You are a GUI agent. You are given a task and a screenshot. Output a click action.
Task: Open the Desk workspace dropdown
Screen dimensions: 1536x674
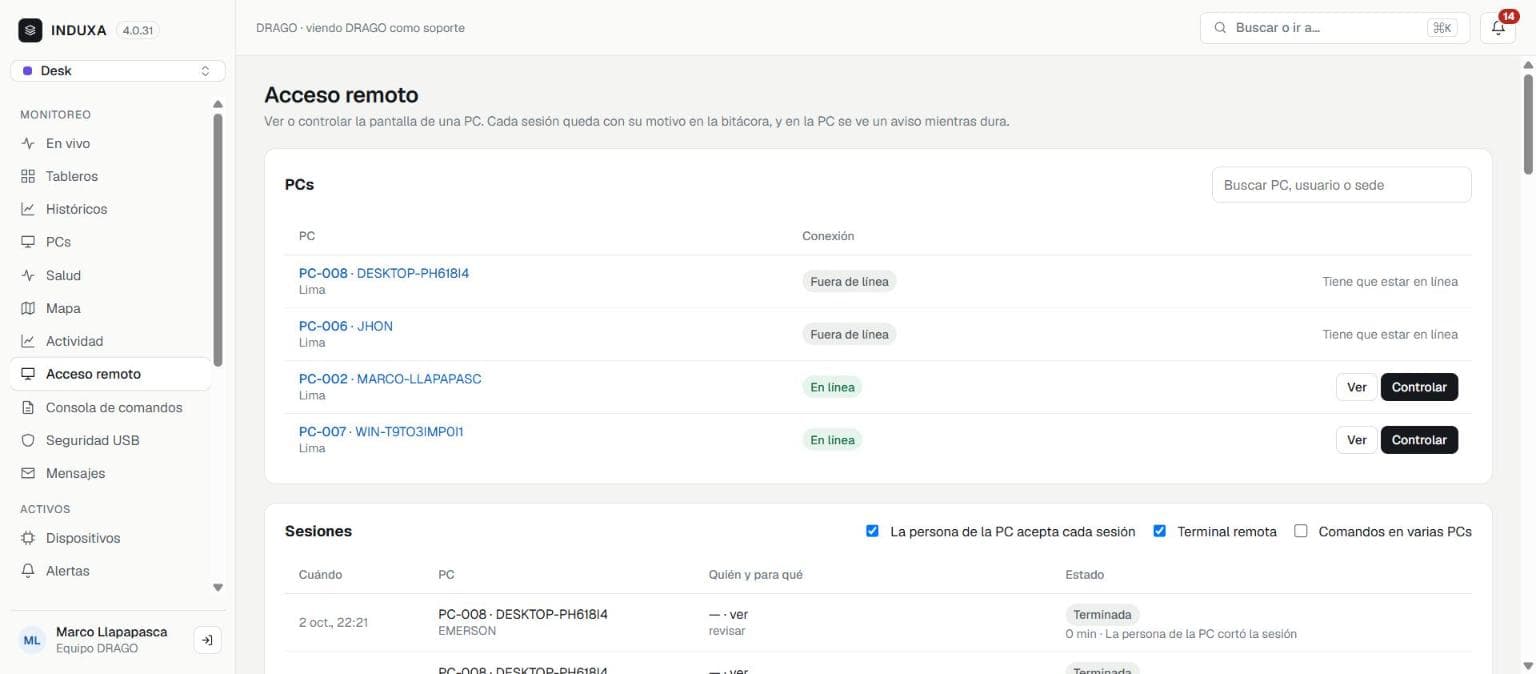(118, 71)
